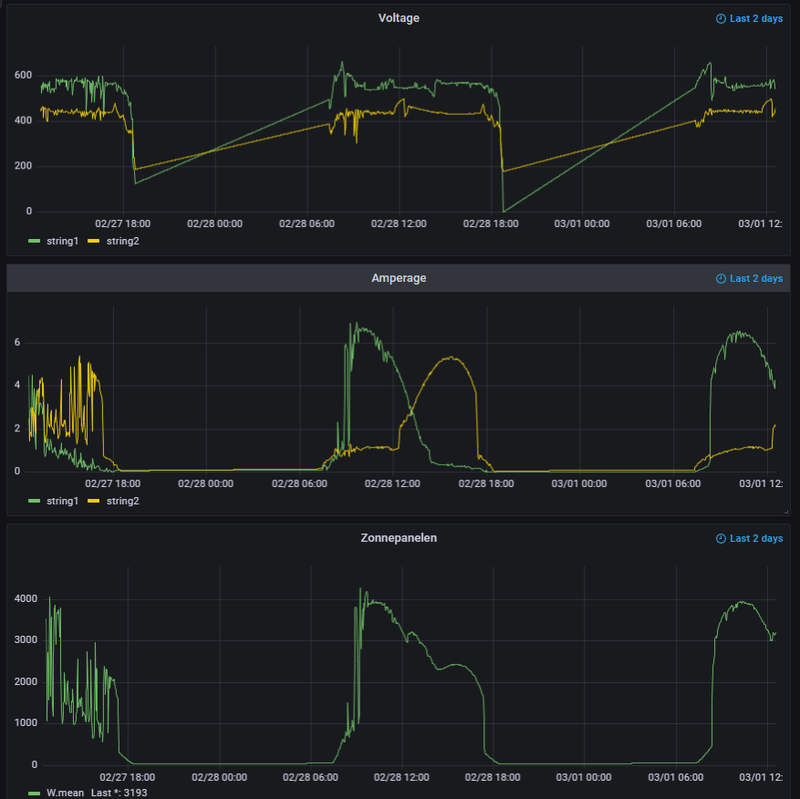Viewport: 800px width, 799px height.
Task: Isolate string1 series label in Amperage legend
Action: pos(62,500)
